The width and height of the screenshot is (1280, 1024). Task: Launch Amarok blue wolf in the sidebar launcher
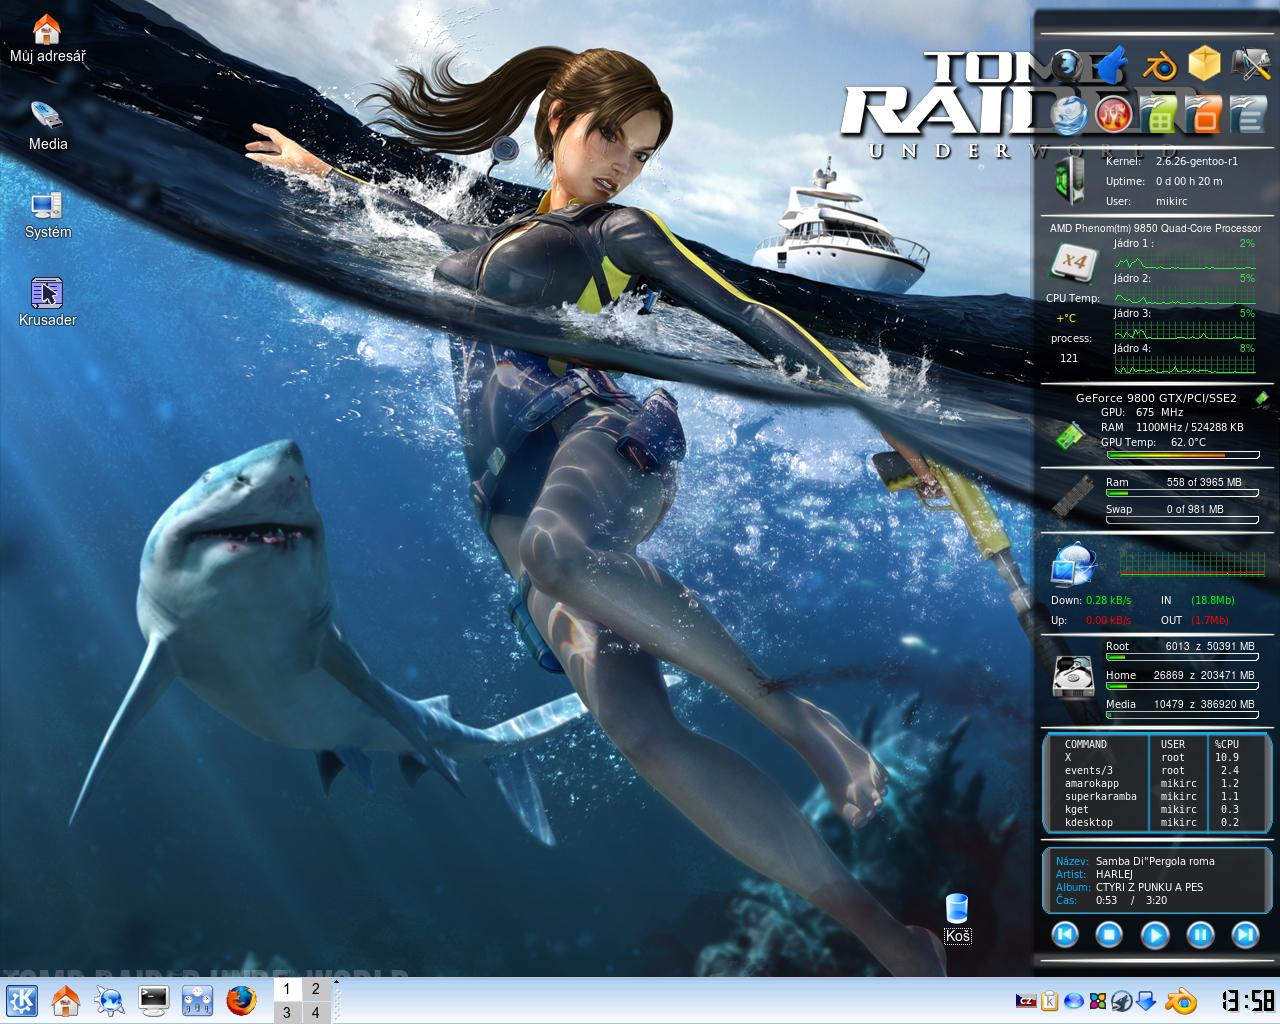pyautogui.click(x=1113, y=65)
